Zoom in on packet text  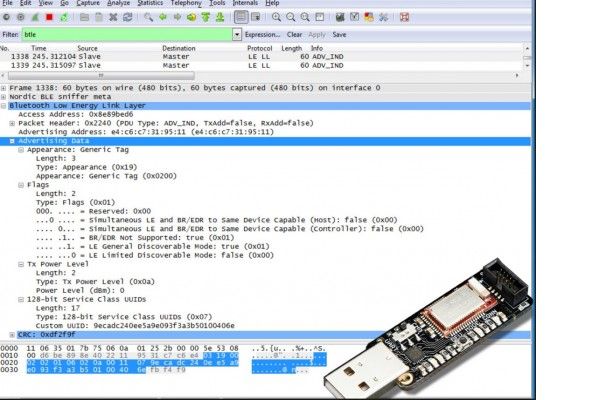pos(276,17)
